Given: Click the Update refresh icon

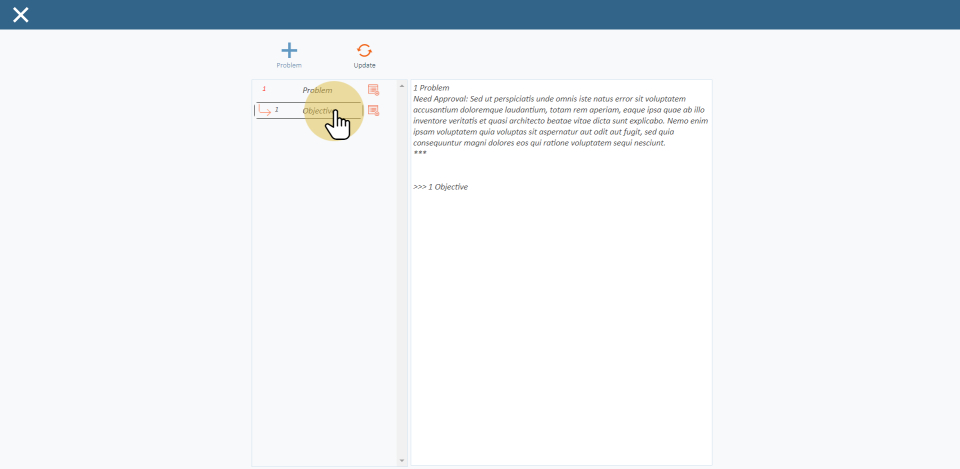Looking at the screenshot, I should 364,50.
